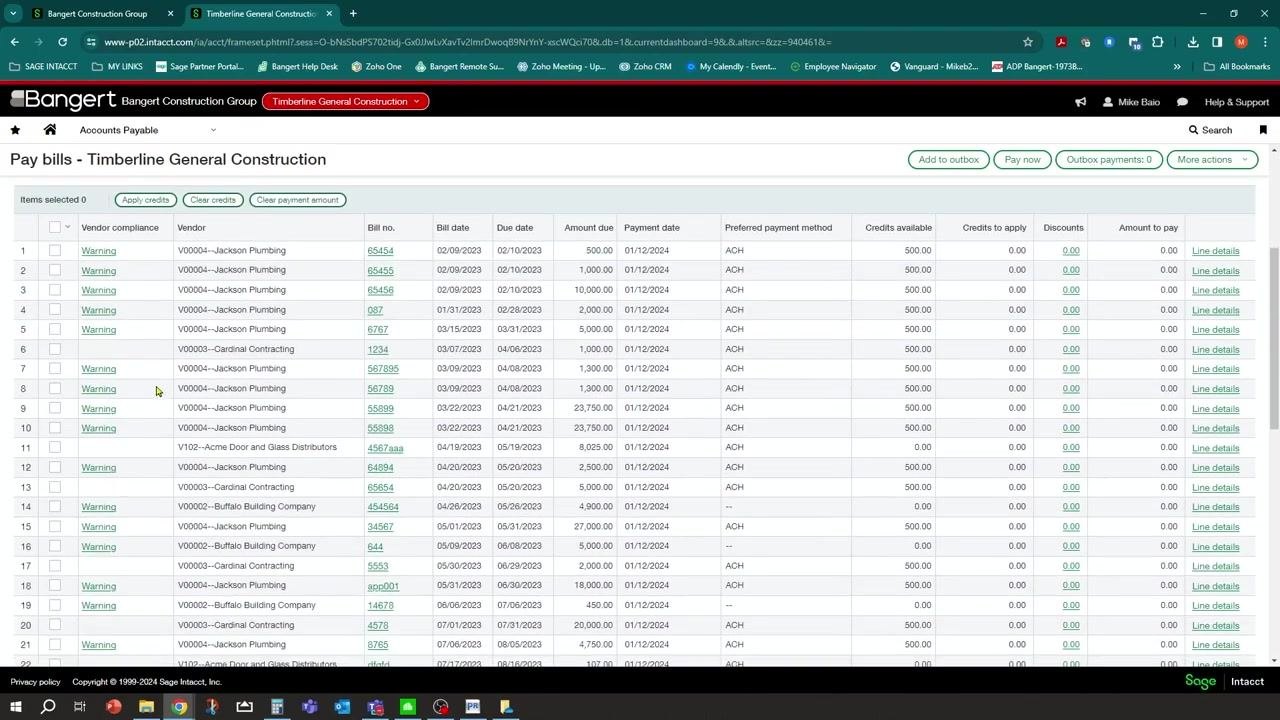Click Add to outbox
Image resolution: width=1280 pixels, height=720 pixels.
click(949, 160)
